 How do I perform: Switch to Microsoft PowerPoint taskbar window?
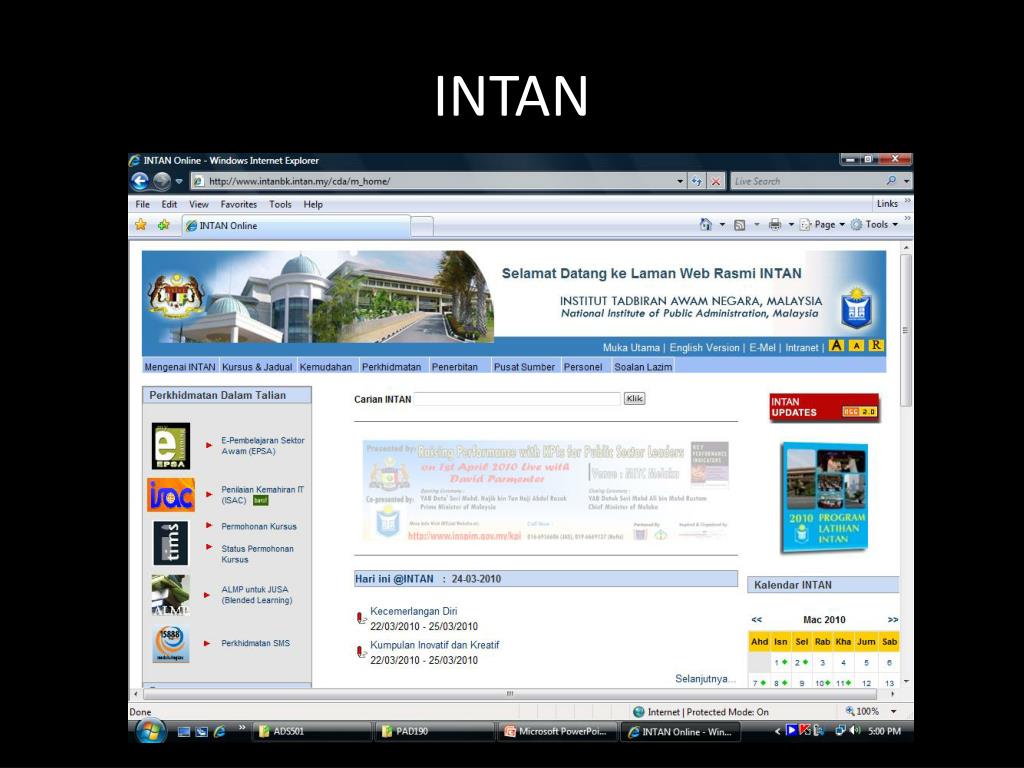(x=558, y=731)
